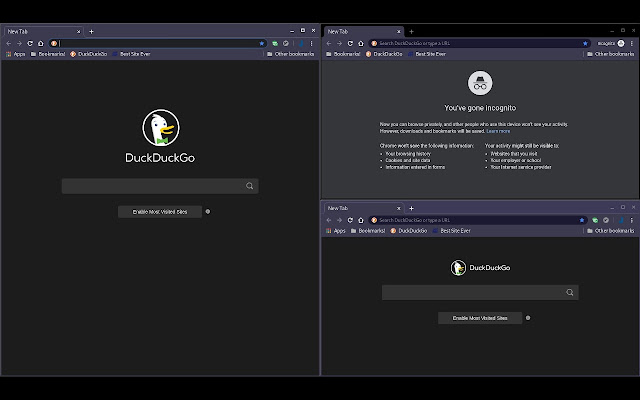Open Bookmarks! folder in incognito window

click(343, 54)
